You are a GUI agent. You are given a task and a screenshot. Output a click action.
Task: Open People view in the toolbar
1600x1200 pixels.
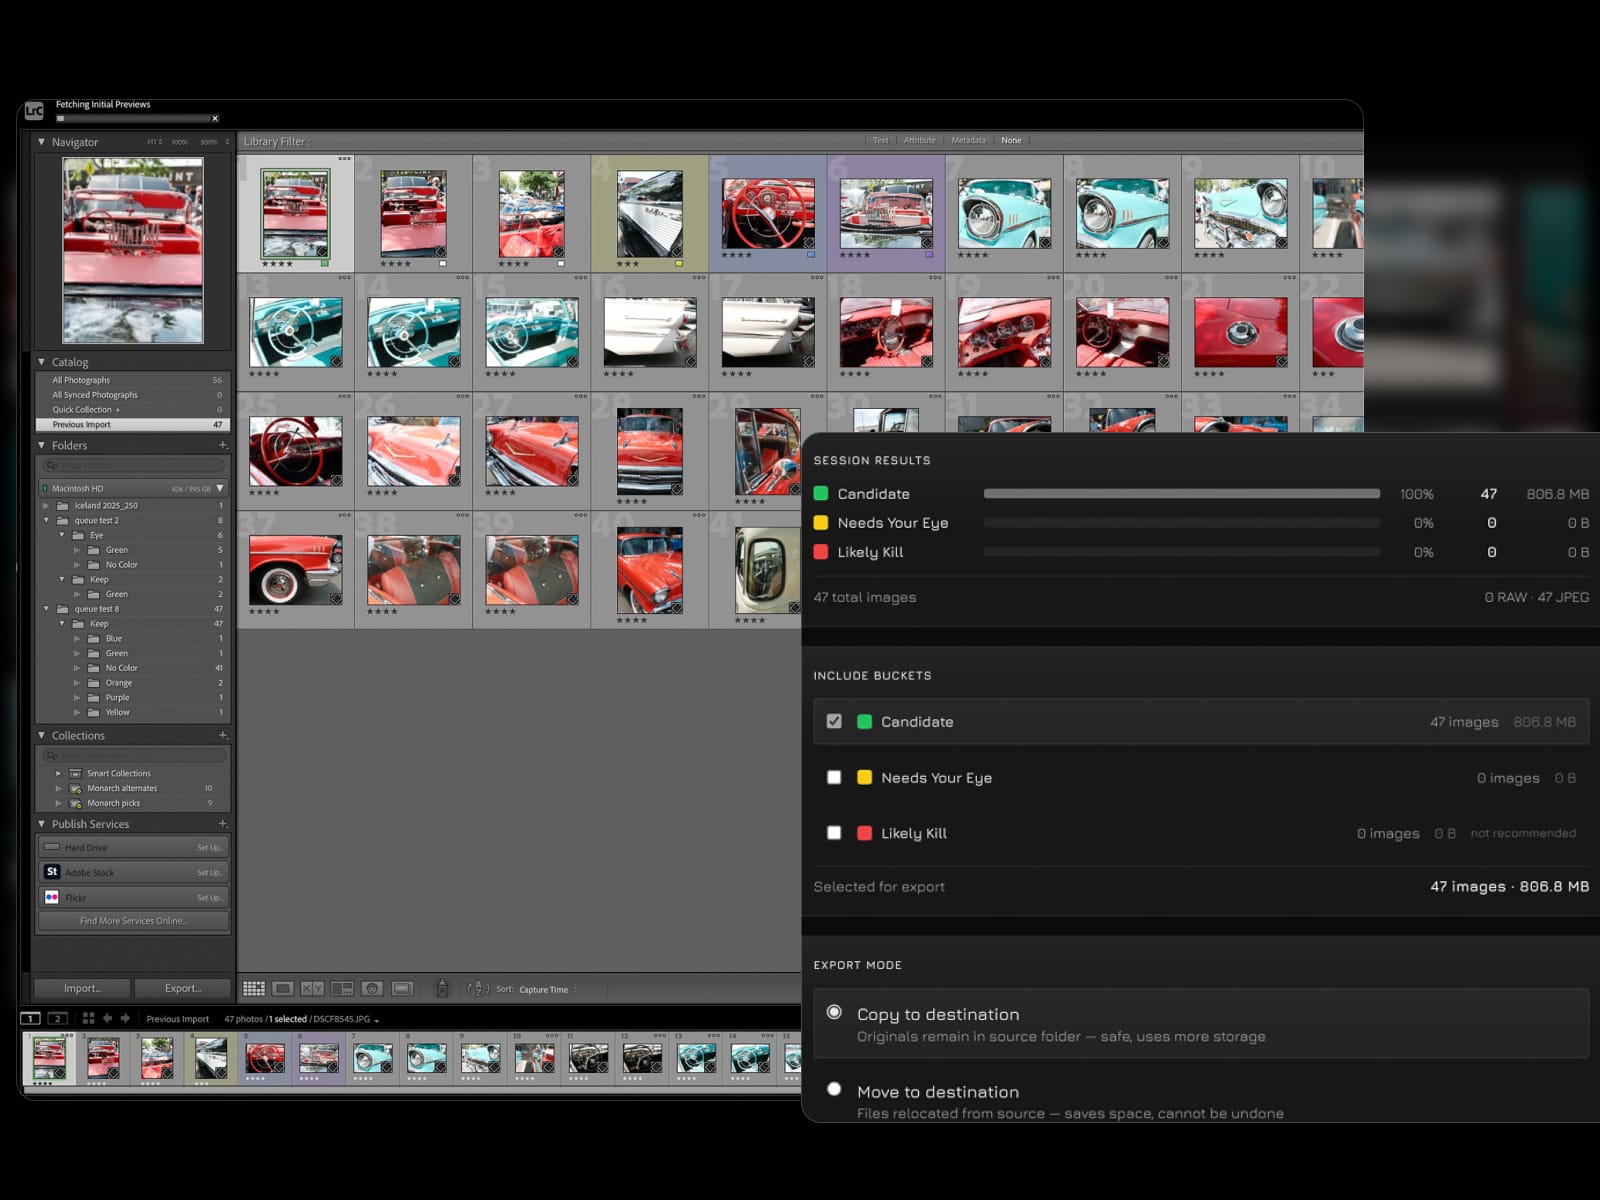[372, 988]
